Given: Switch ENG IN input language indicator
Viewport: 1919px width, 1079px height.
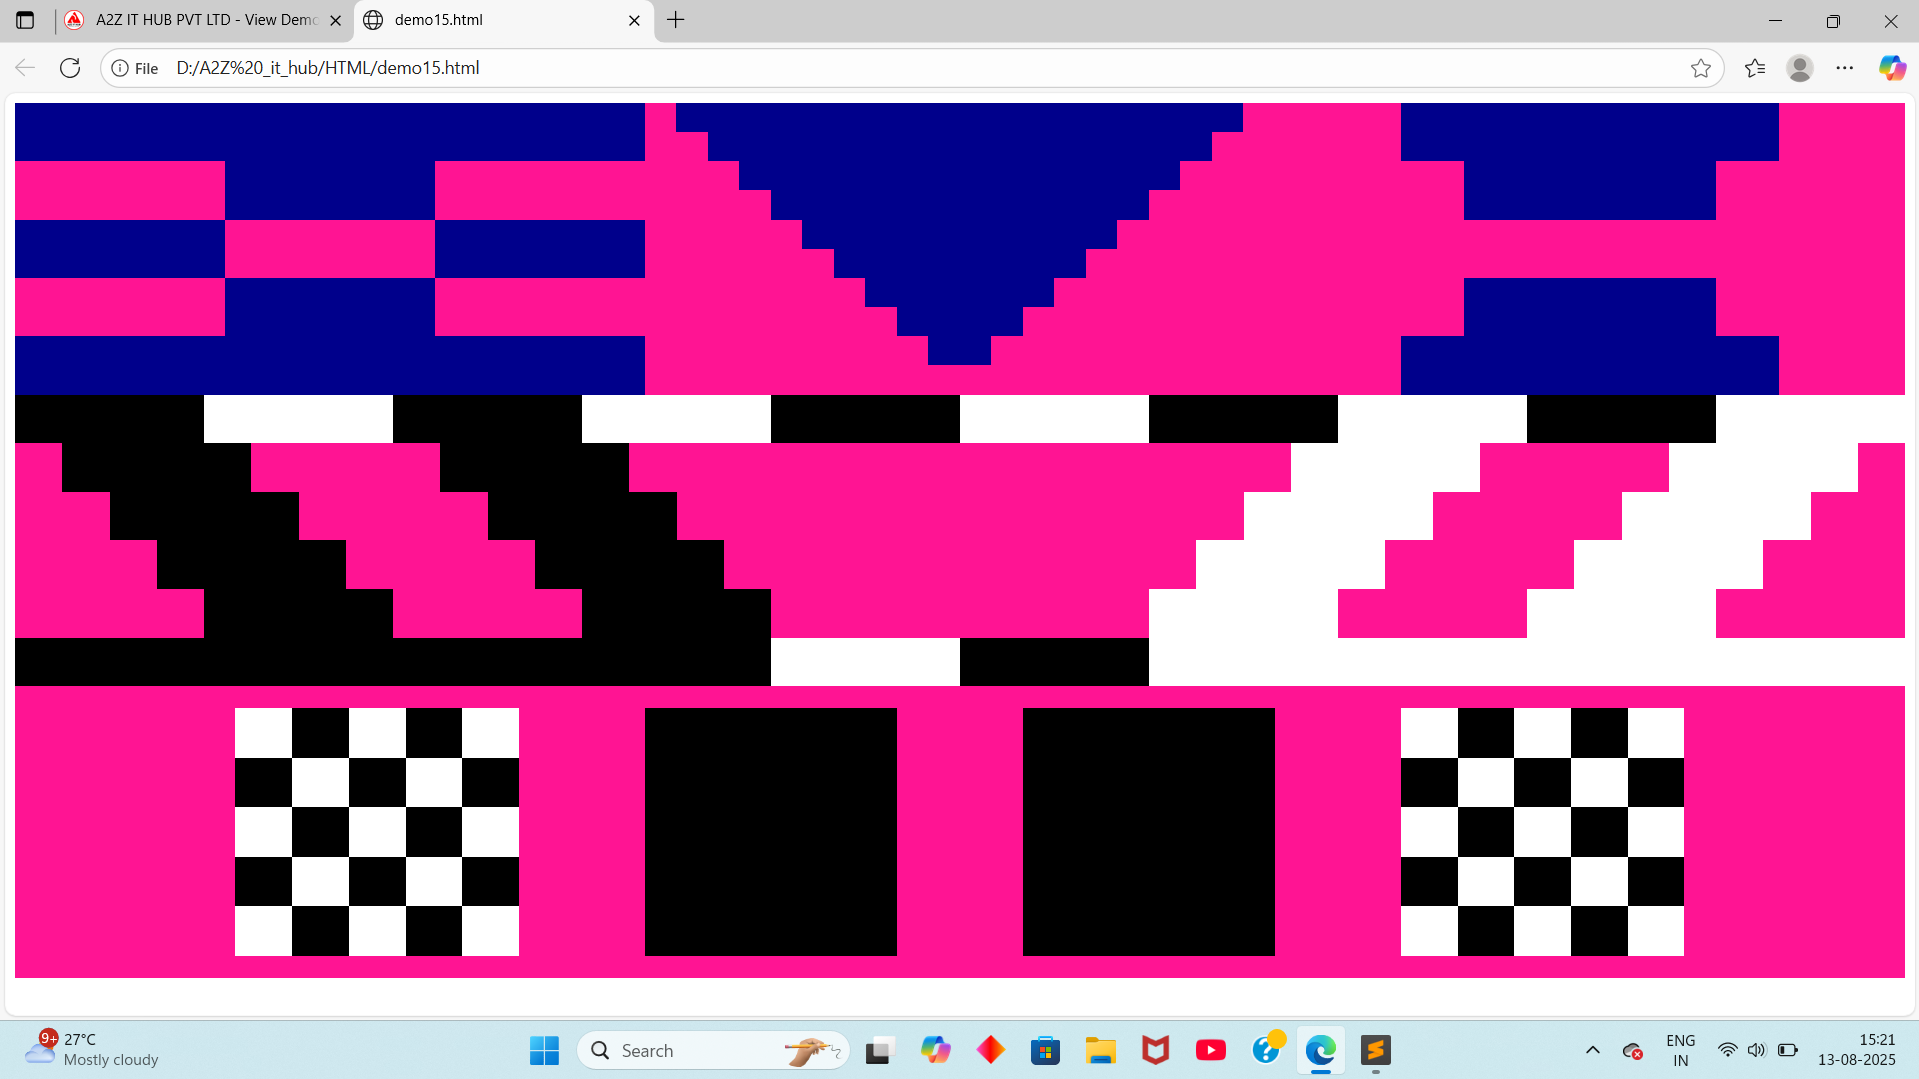Looking at the screenshot, I should pos(1680,1050).
